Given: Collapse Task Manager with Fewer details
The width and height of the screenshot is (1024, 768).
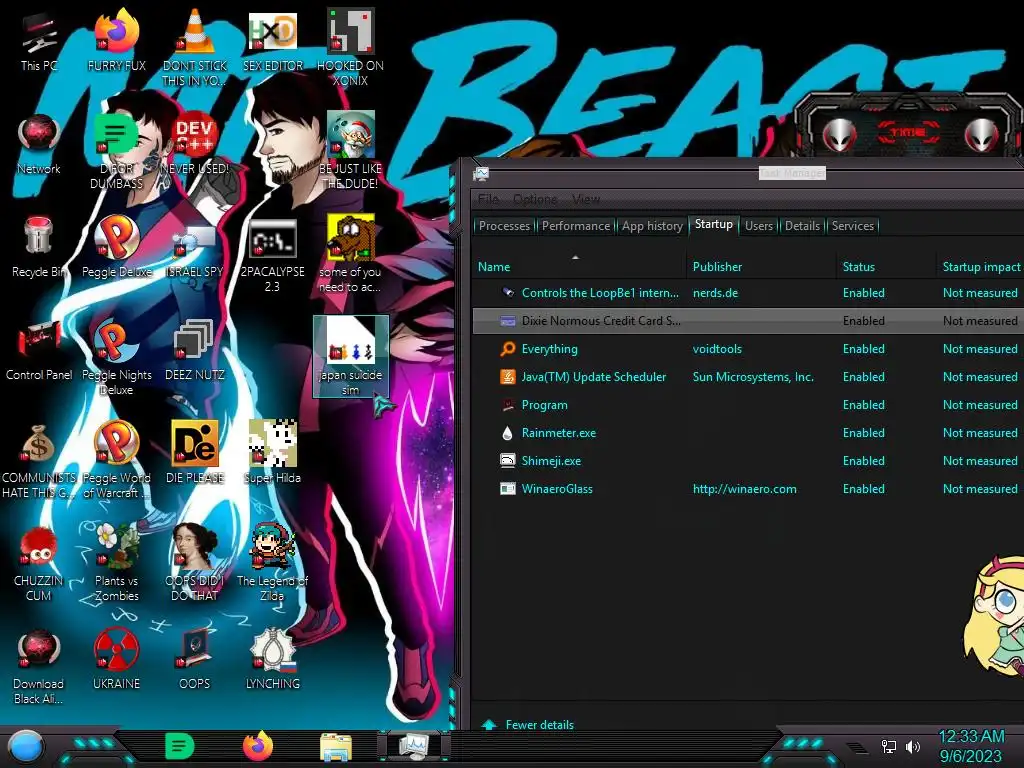Looking at the screenshot, I should 528,725.
